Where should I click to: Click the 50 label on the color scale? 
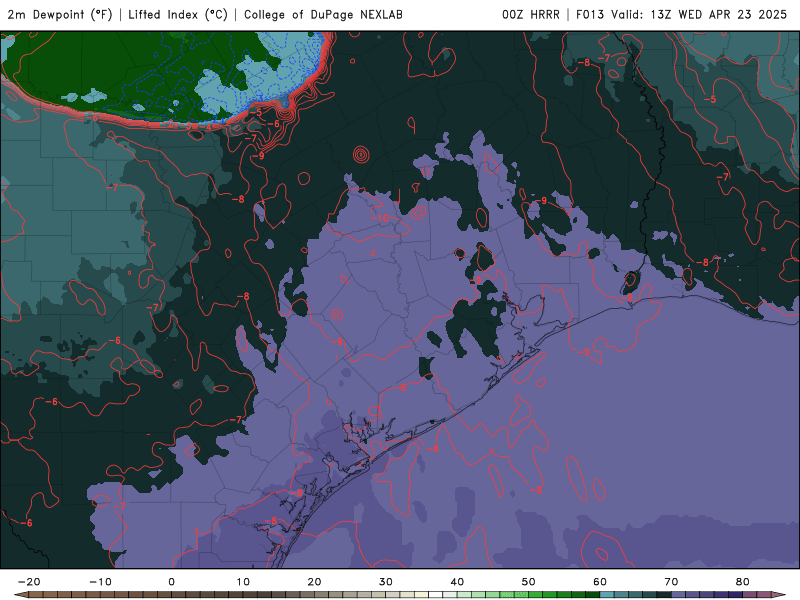coord(529,582)
